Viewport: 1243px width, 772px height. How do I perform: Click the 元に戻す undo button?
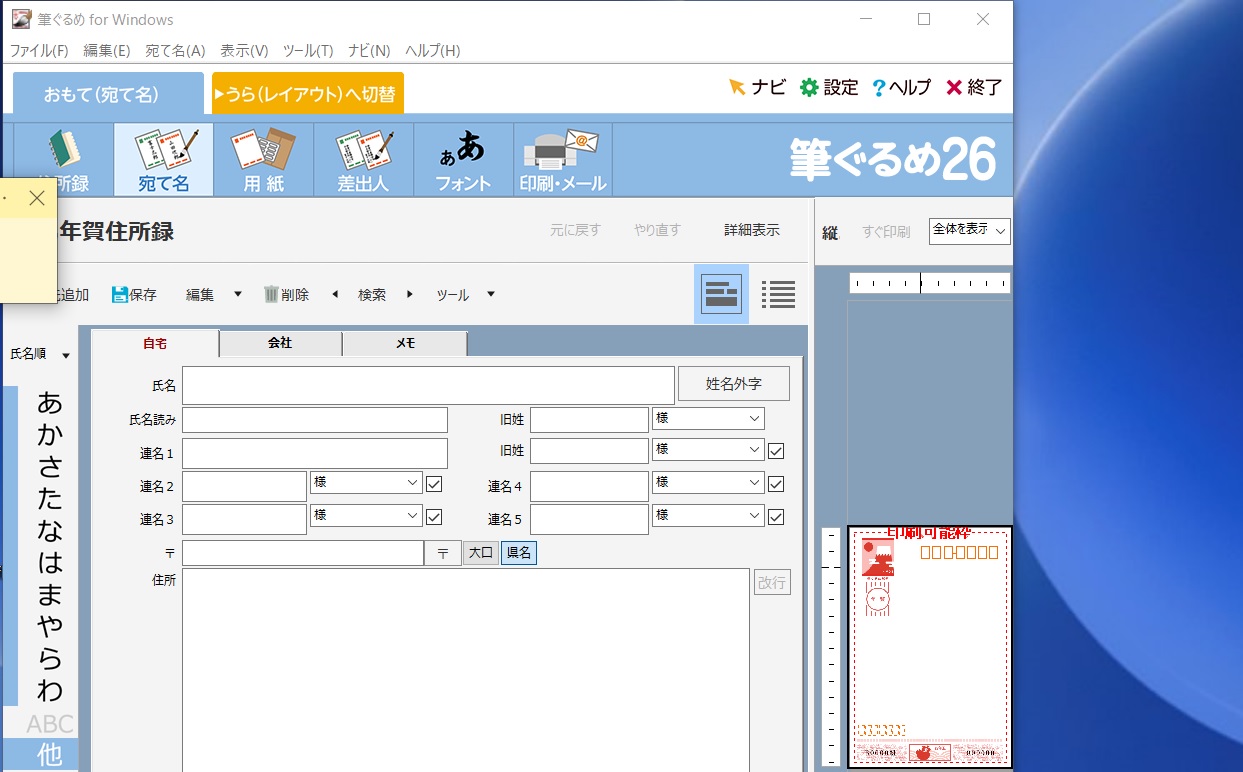tap(575, 230)
